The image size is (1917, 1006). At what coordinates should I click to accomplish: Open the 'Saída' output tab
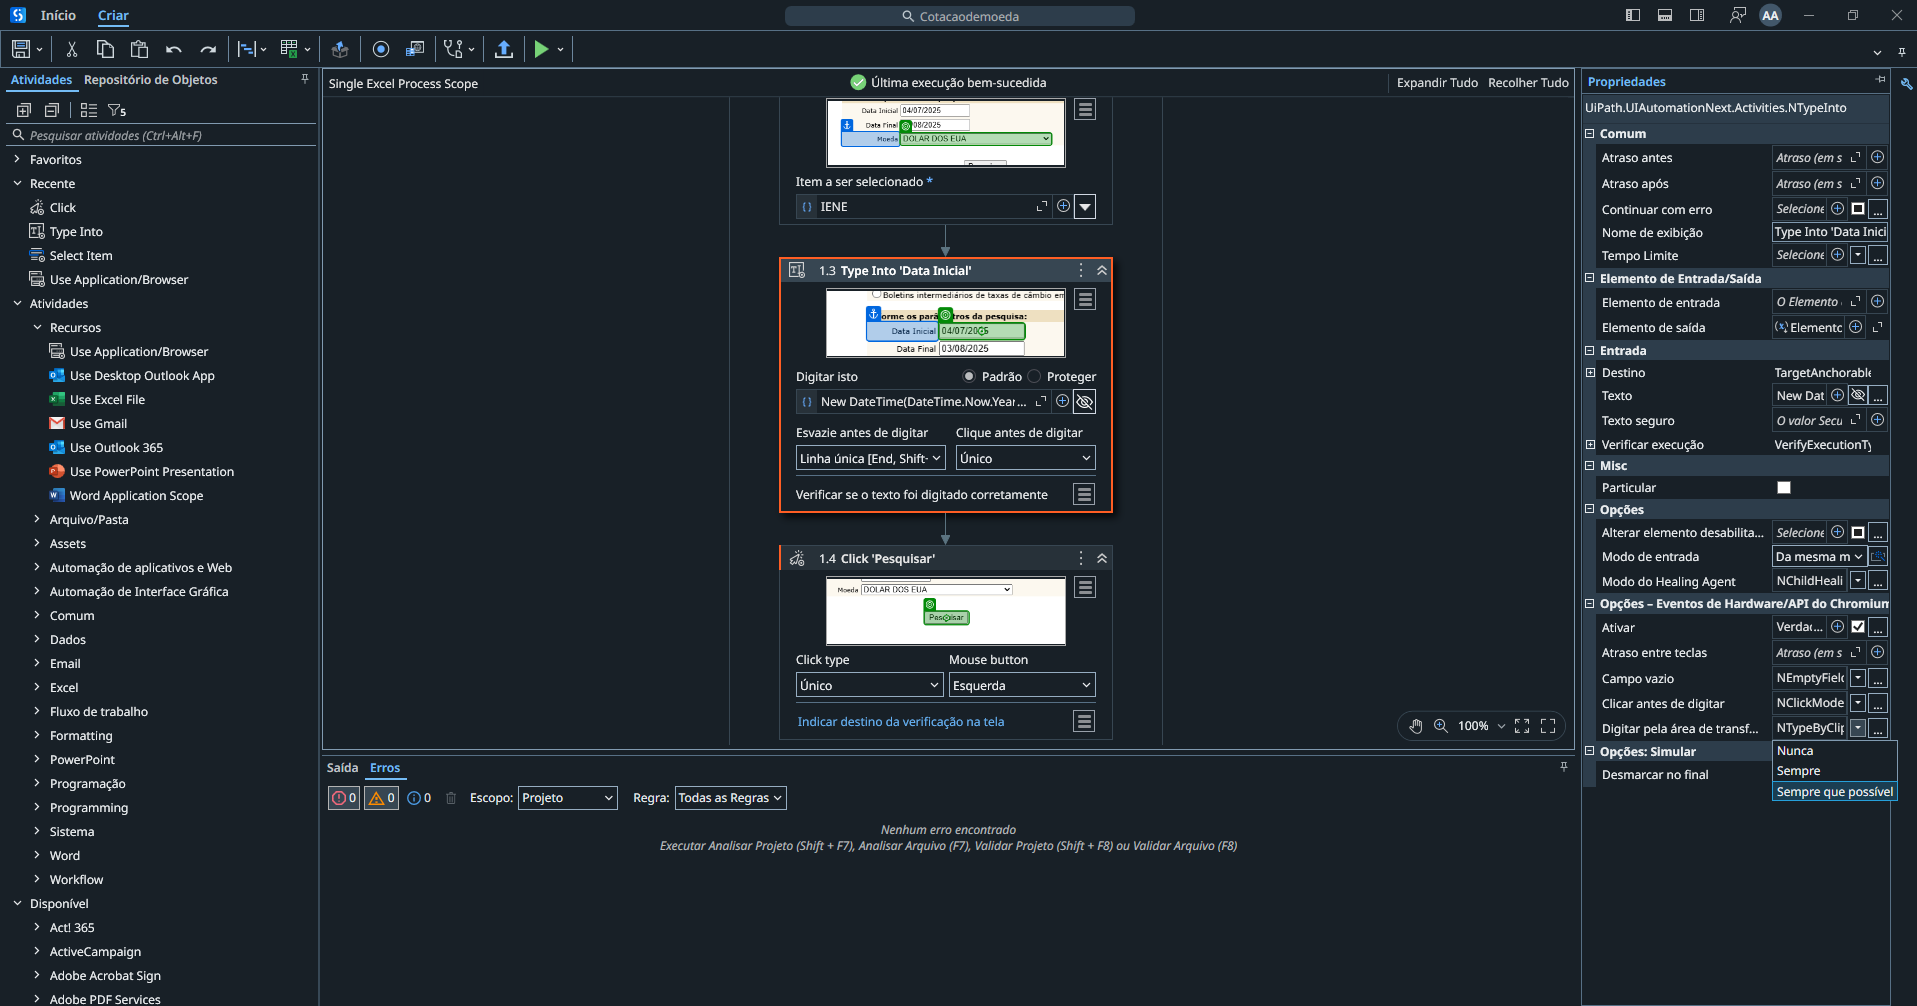(342, 768)
